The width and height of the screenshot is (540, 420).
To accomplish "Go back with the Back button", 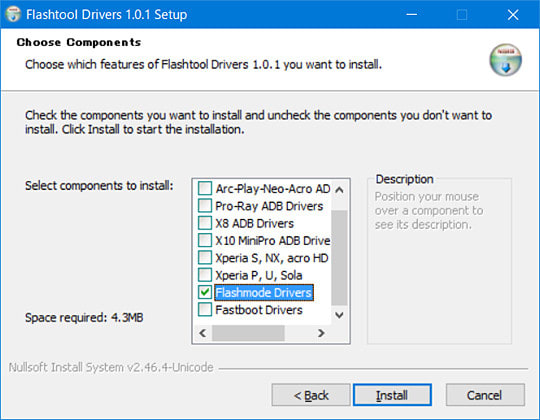I will (311, 395).
